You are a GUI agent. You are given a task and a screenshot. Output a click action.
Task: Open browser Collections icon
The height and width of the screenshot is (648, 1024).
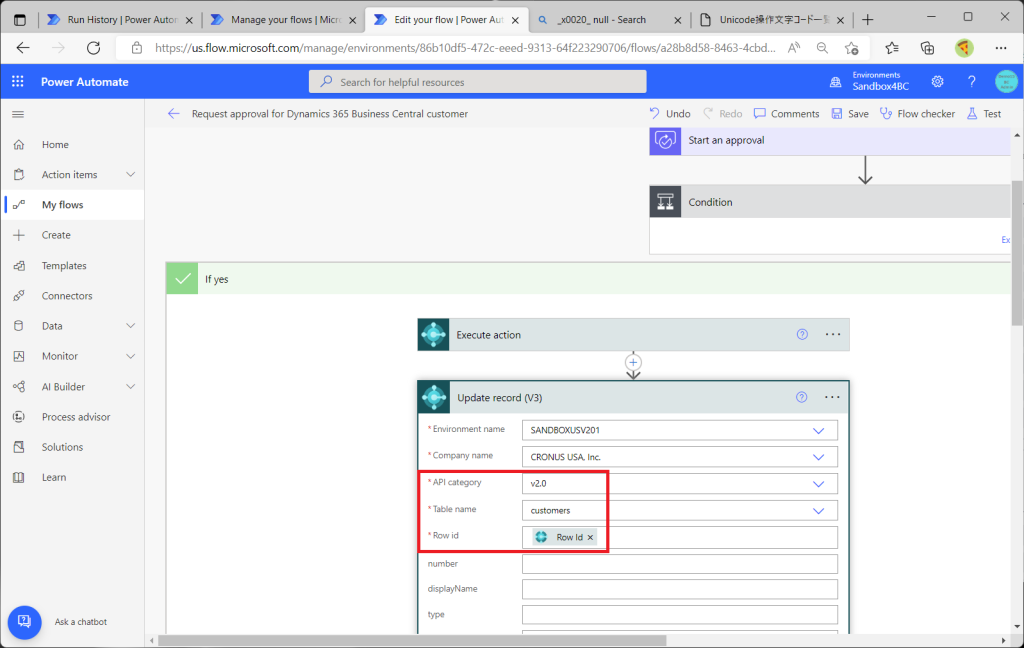[x=927, y=48]
